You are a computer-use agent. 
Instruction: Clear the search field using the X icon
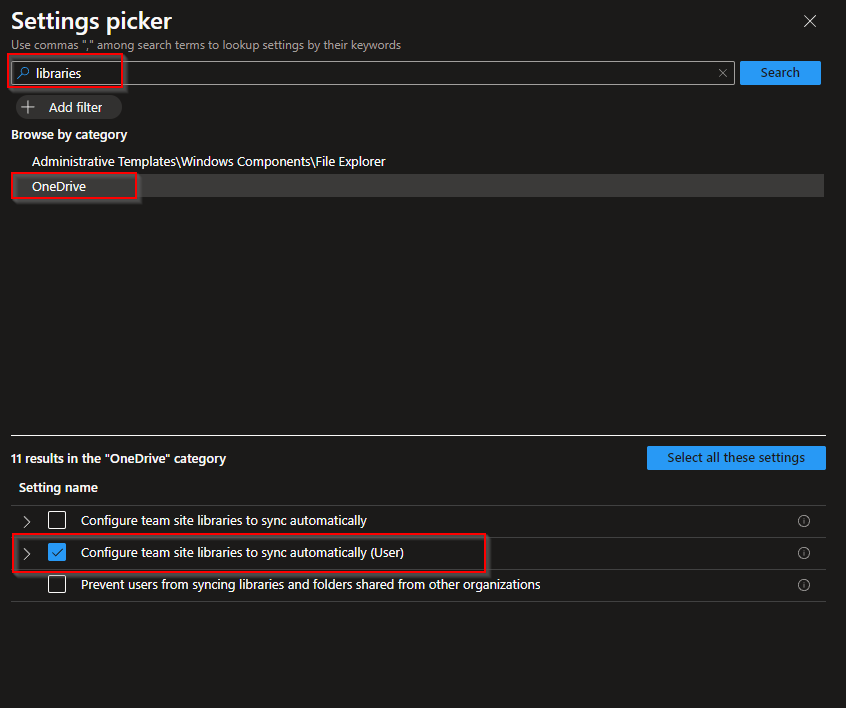tap(723, 72)
